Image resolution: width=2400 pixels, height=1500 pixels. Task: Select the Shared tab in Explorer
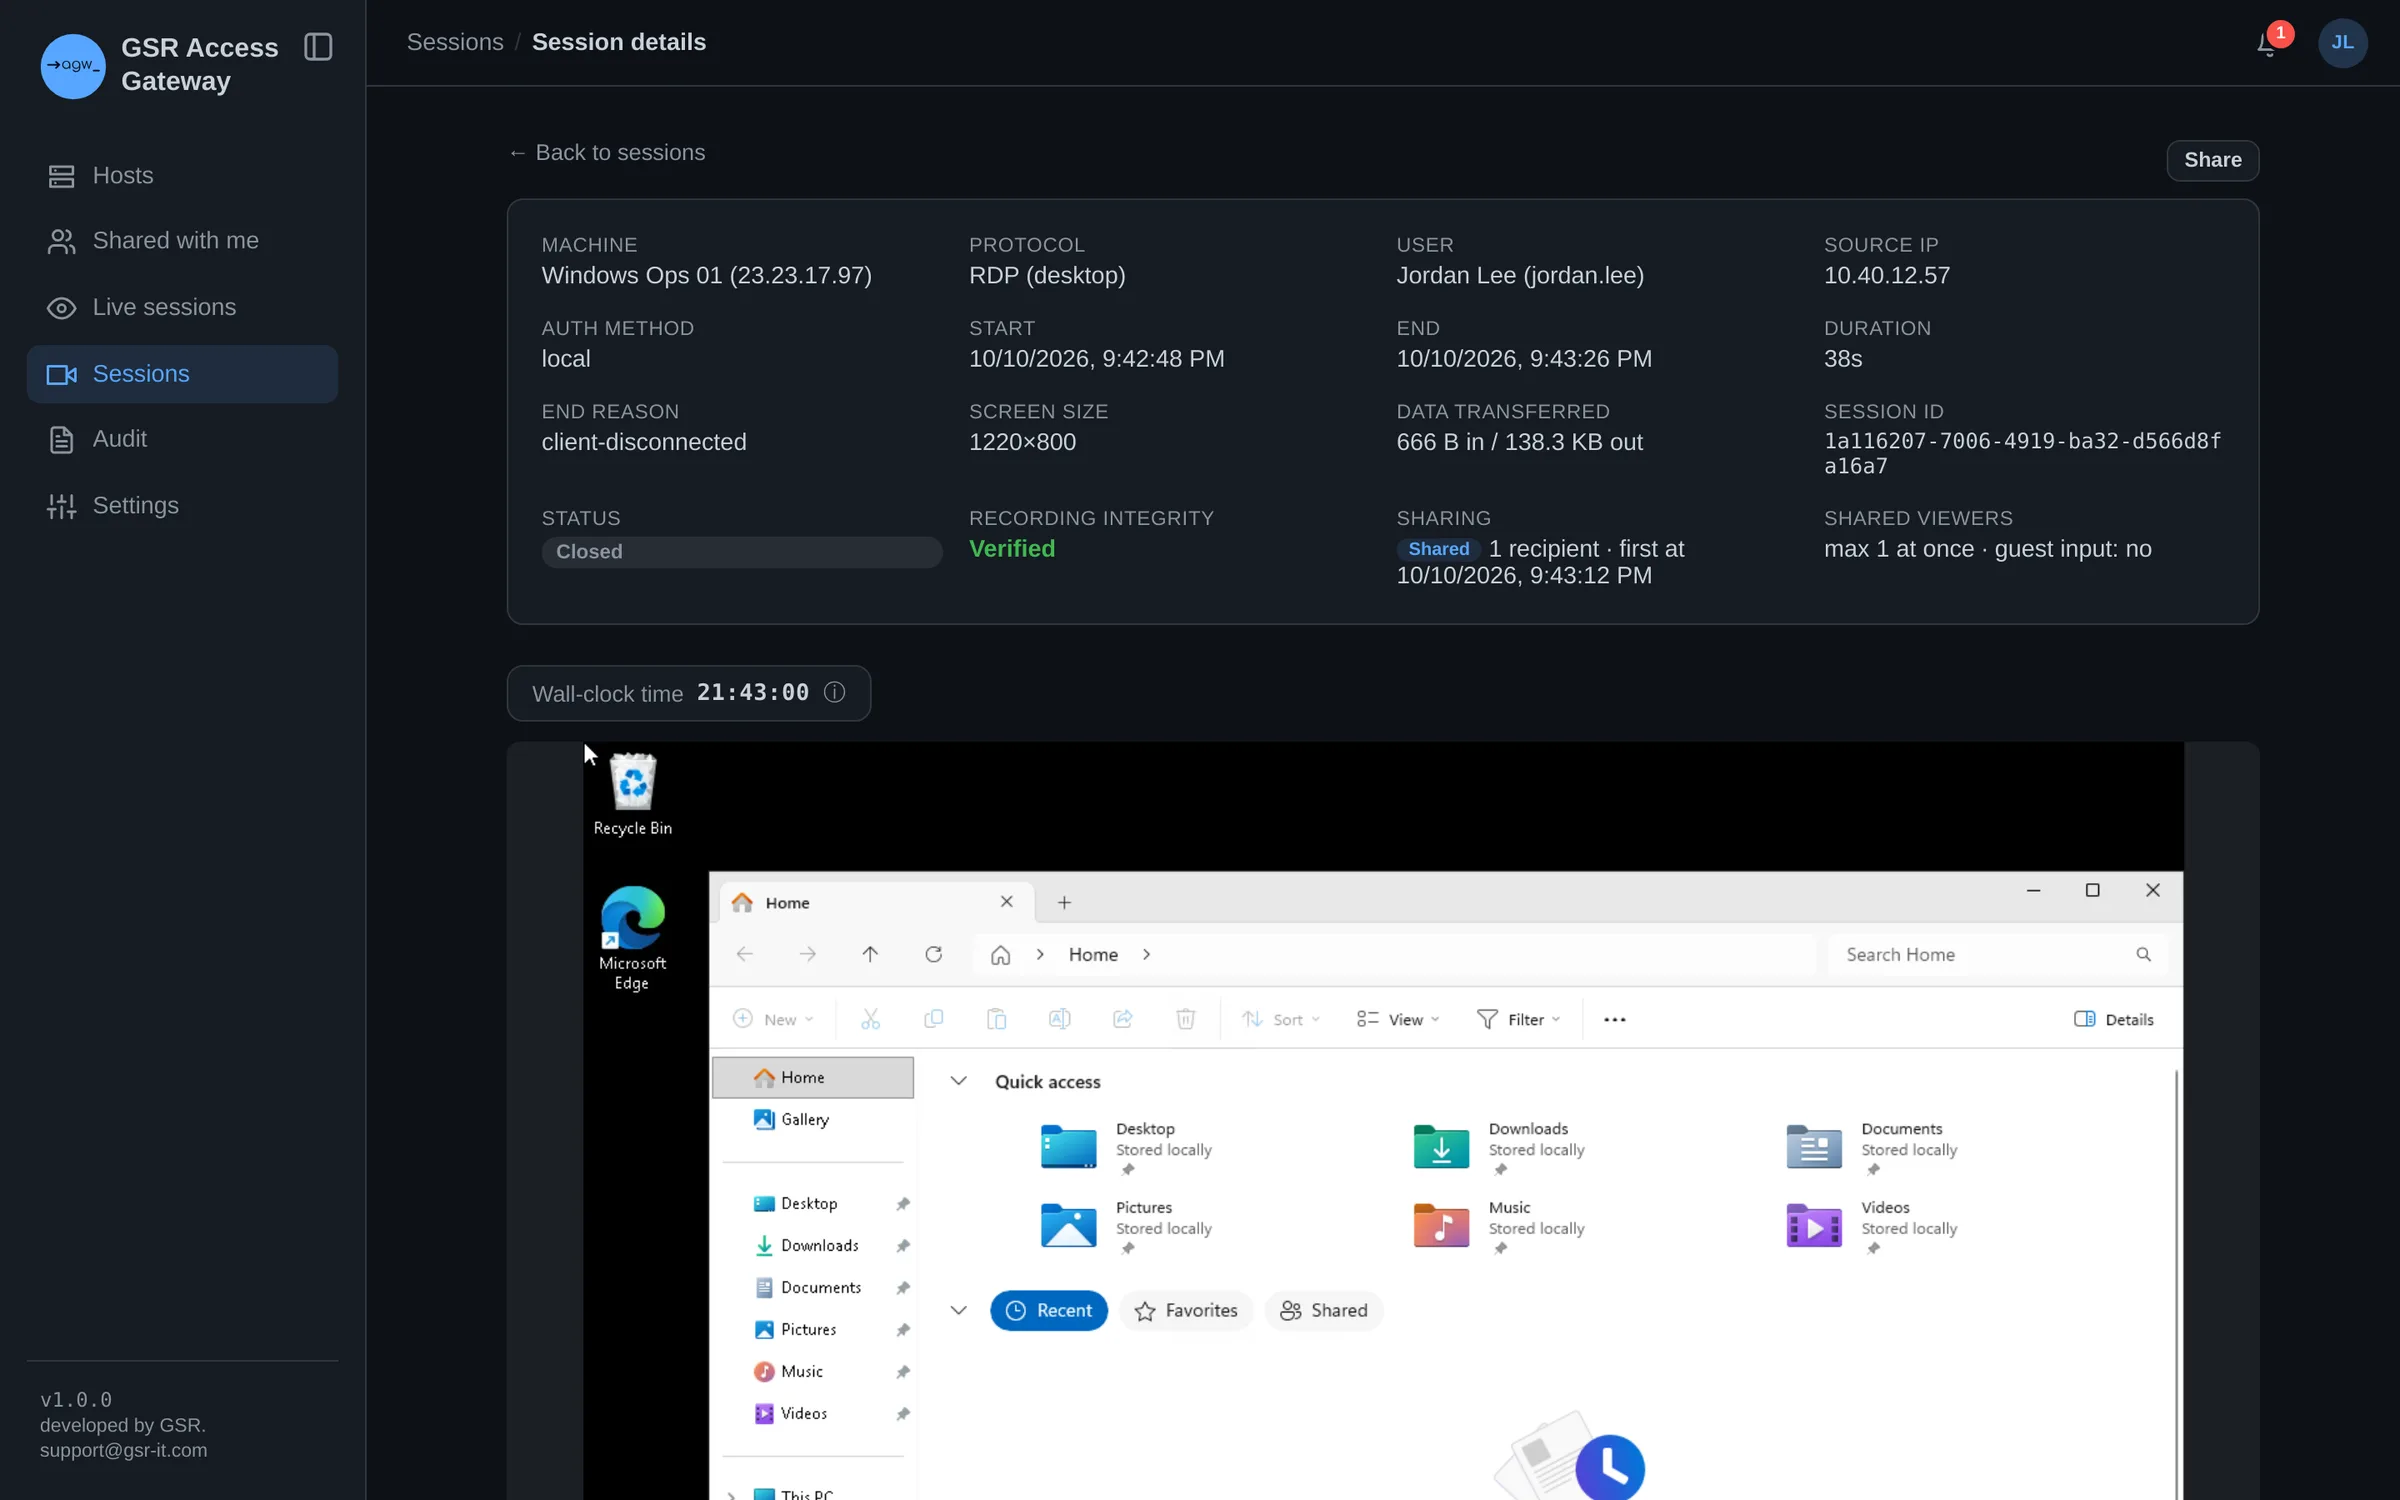(x=1323, y=1310)
